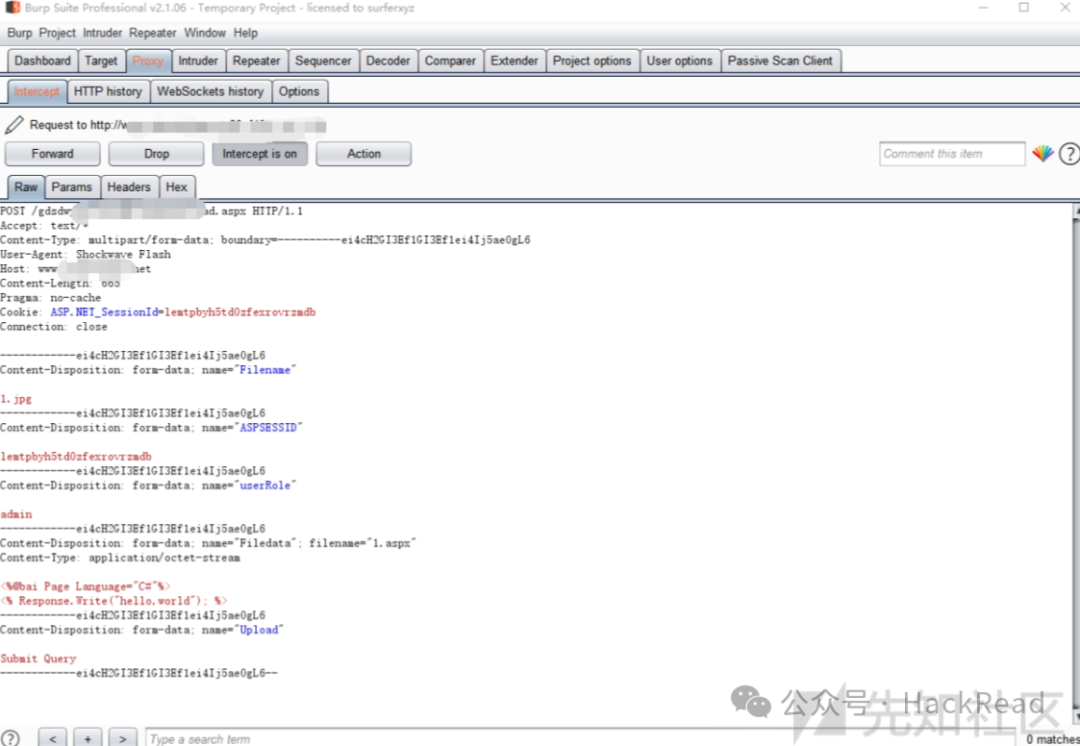
Task: Open the User options tab
Action: 679,61
